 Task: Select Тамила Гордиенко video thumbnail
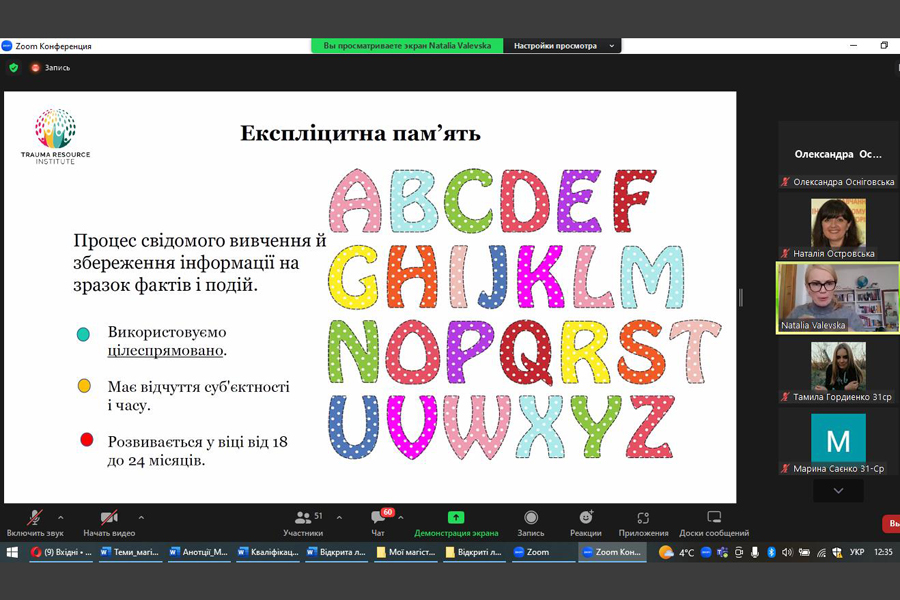(x=837, y=367)
